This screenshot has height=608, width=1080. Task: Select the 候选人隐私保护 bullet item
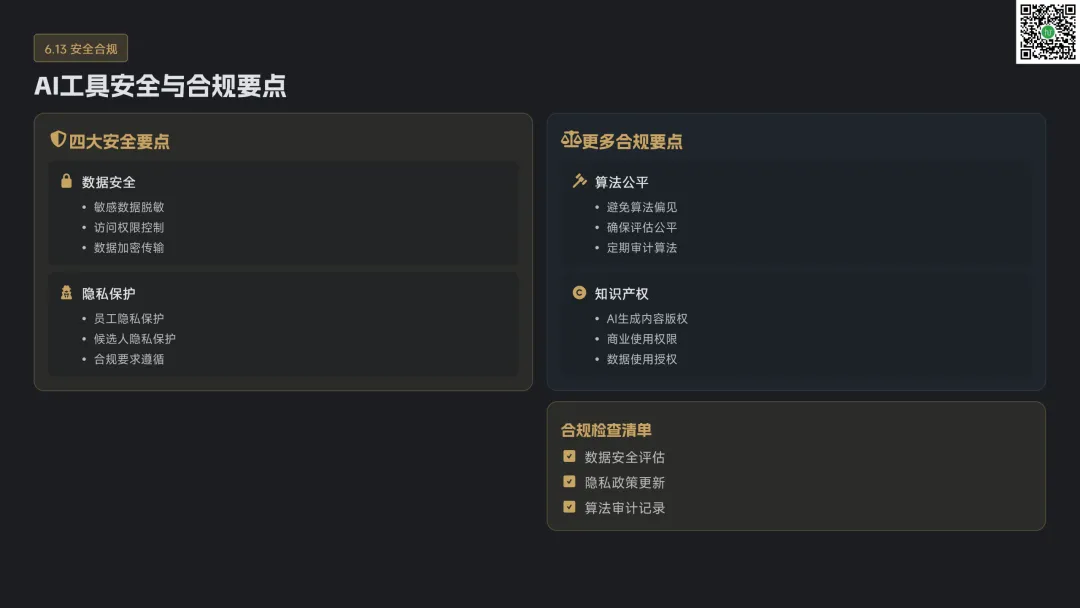[x=135, y=339]
